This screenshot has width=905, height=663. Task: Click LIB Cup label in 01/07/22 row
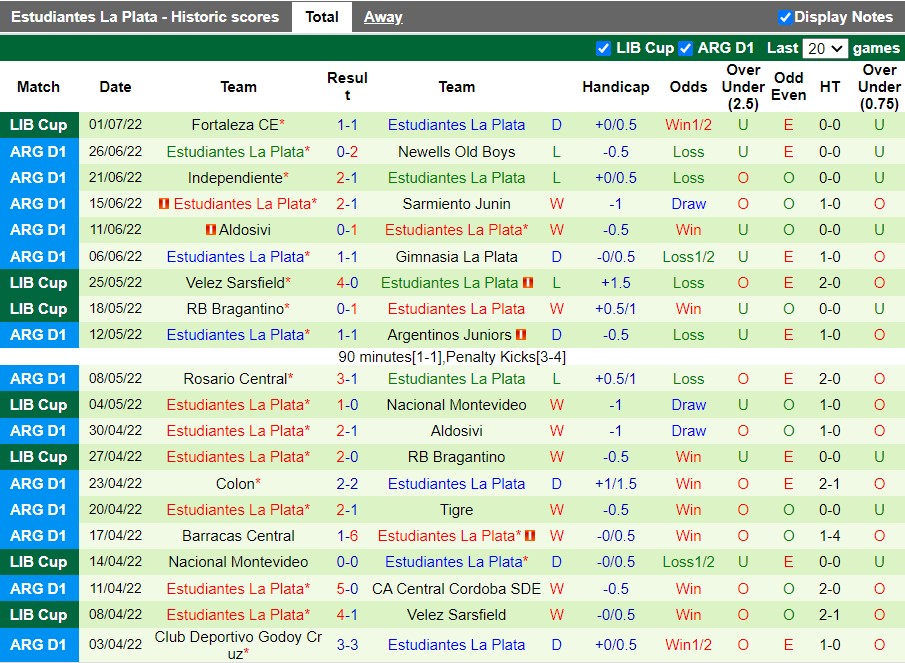pyautogui.click(x=39, y=125)
